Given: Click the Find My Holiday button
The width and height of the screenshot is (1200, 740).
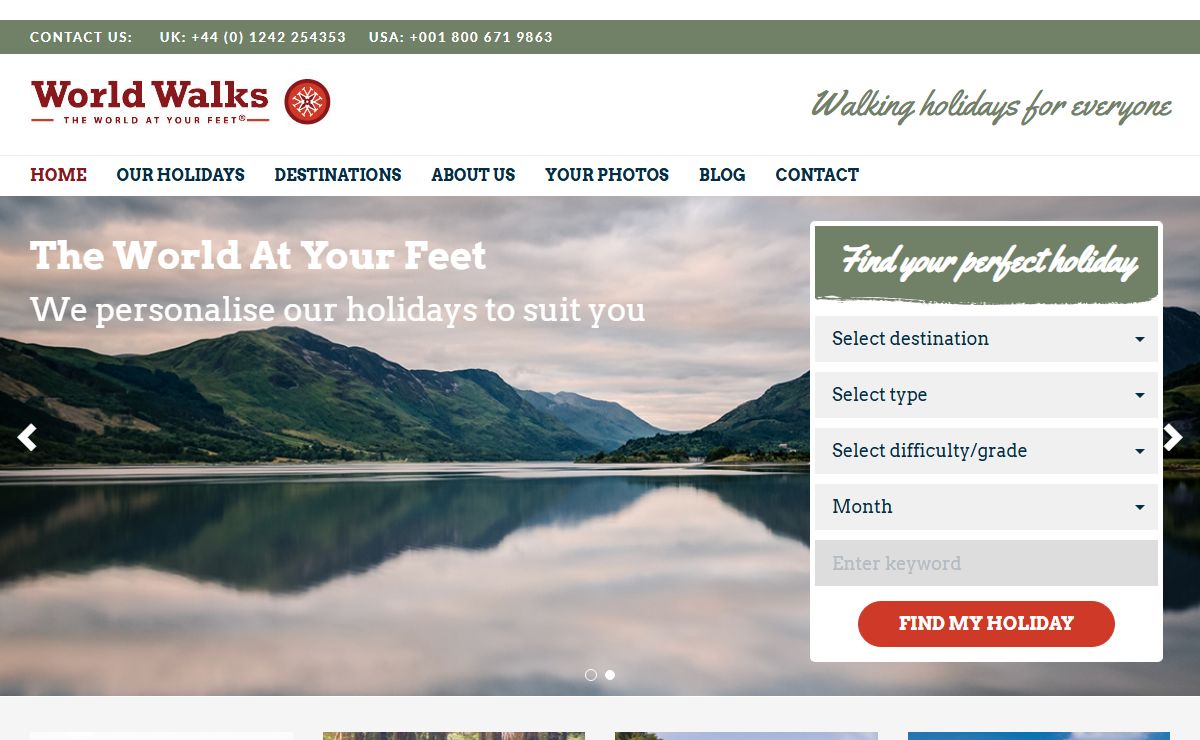Looking at the screenshot, I should (x=986, y=624).
